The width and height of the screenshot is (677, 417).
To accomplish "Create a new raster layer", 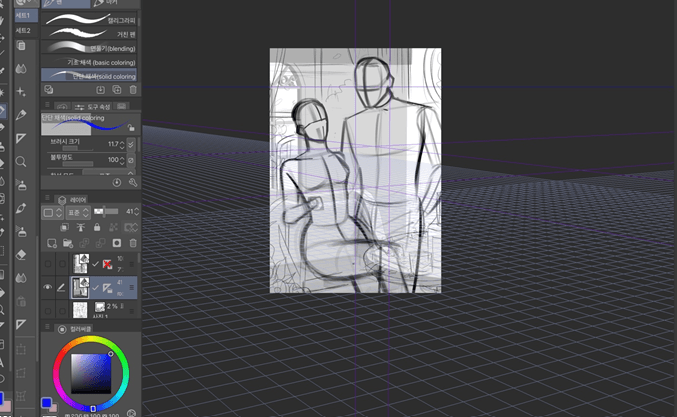I will click(x=52, y=243).
